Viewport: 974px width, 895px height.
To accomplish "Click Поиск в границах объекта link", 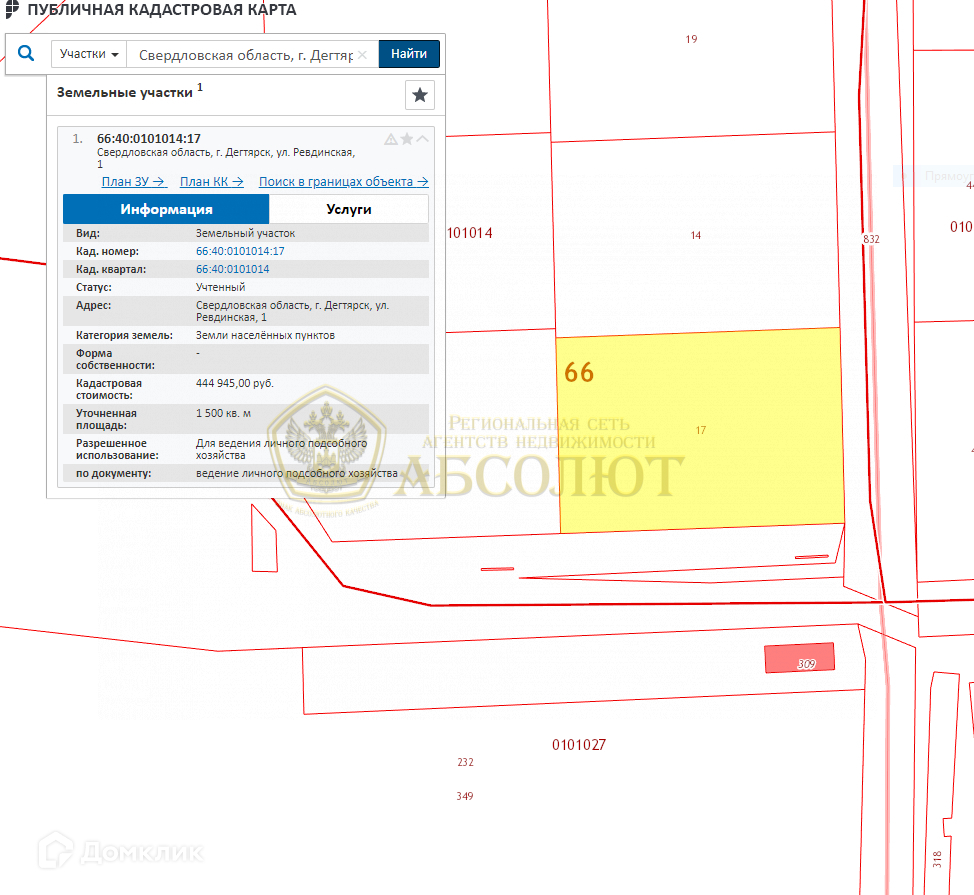I will (x=344, y=181).
